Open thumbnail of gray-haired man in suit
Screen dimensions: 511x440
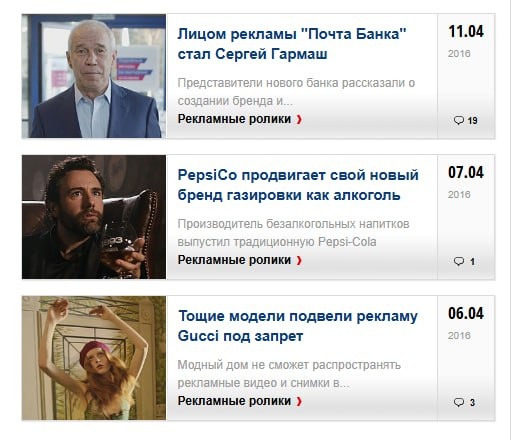click(x=94, y=76)
